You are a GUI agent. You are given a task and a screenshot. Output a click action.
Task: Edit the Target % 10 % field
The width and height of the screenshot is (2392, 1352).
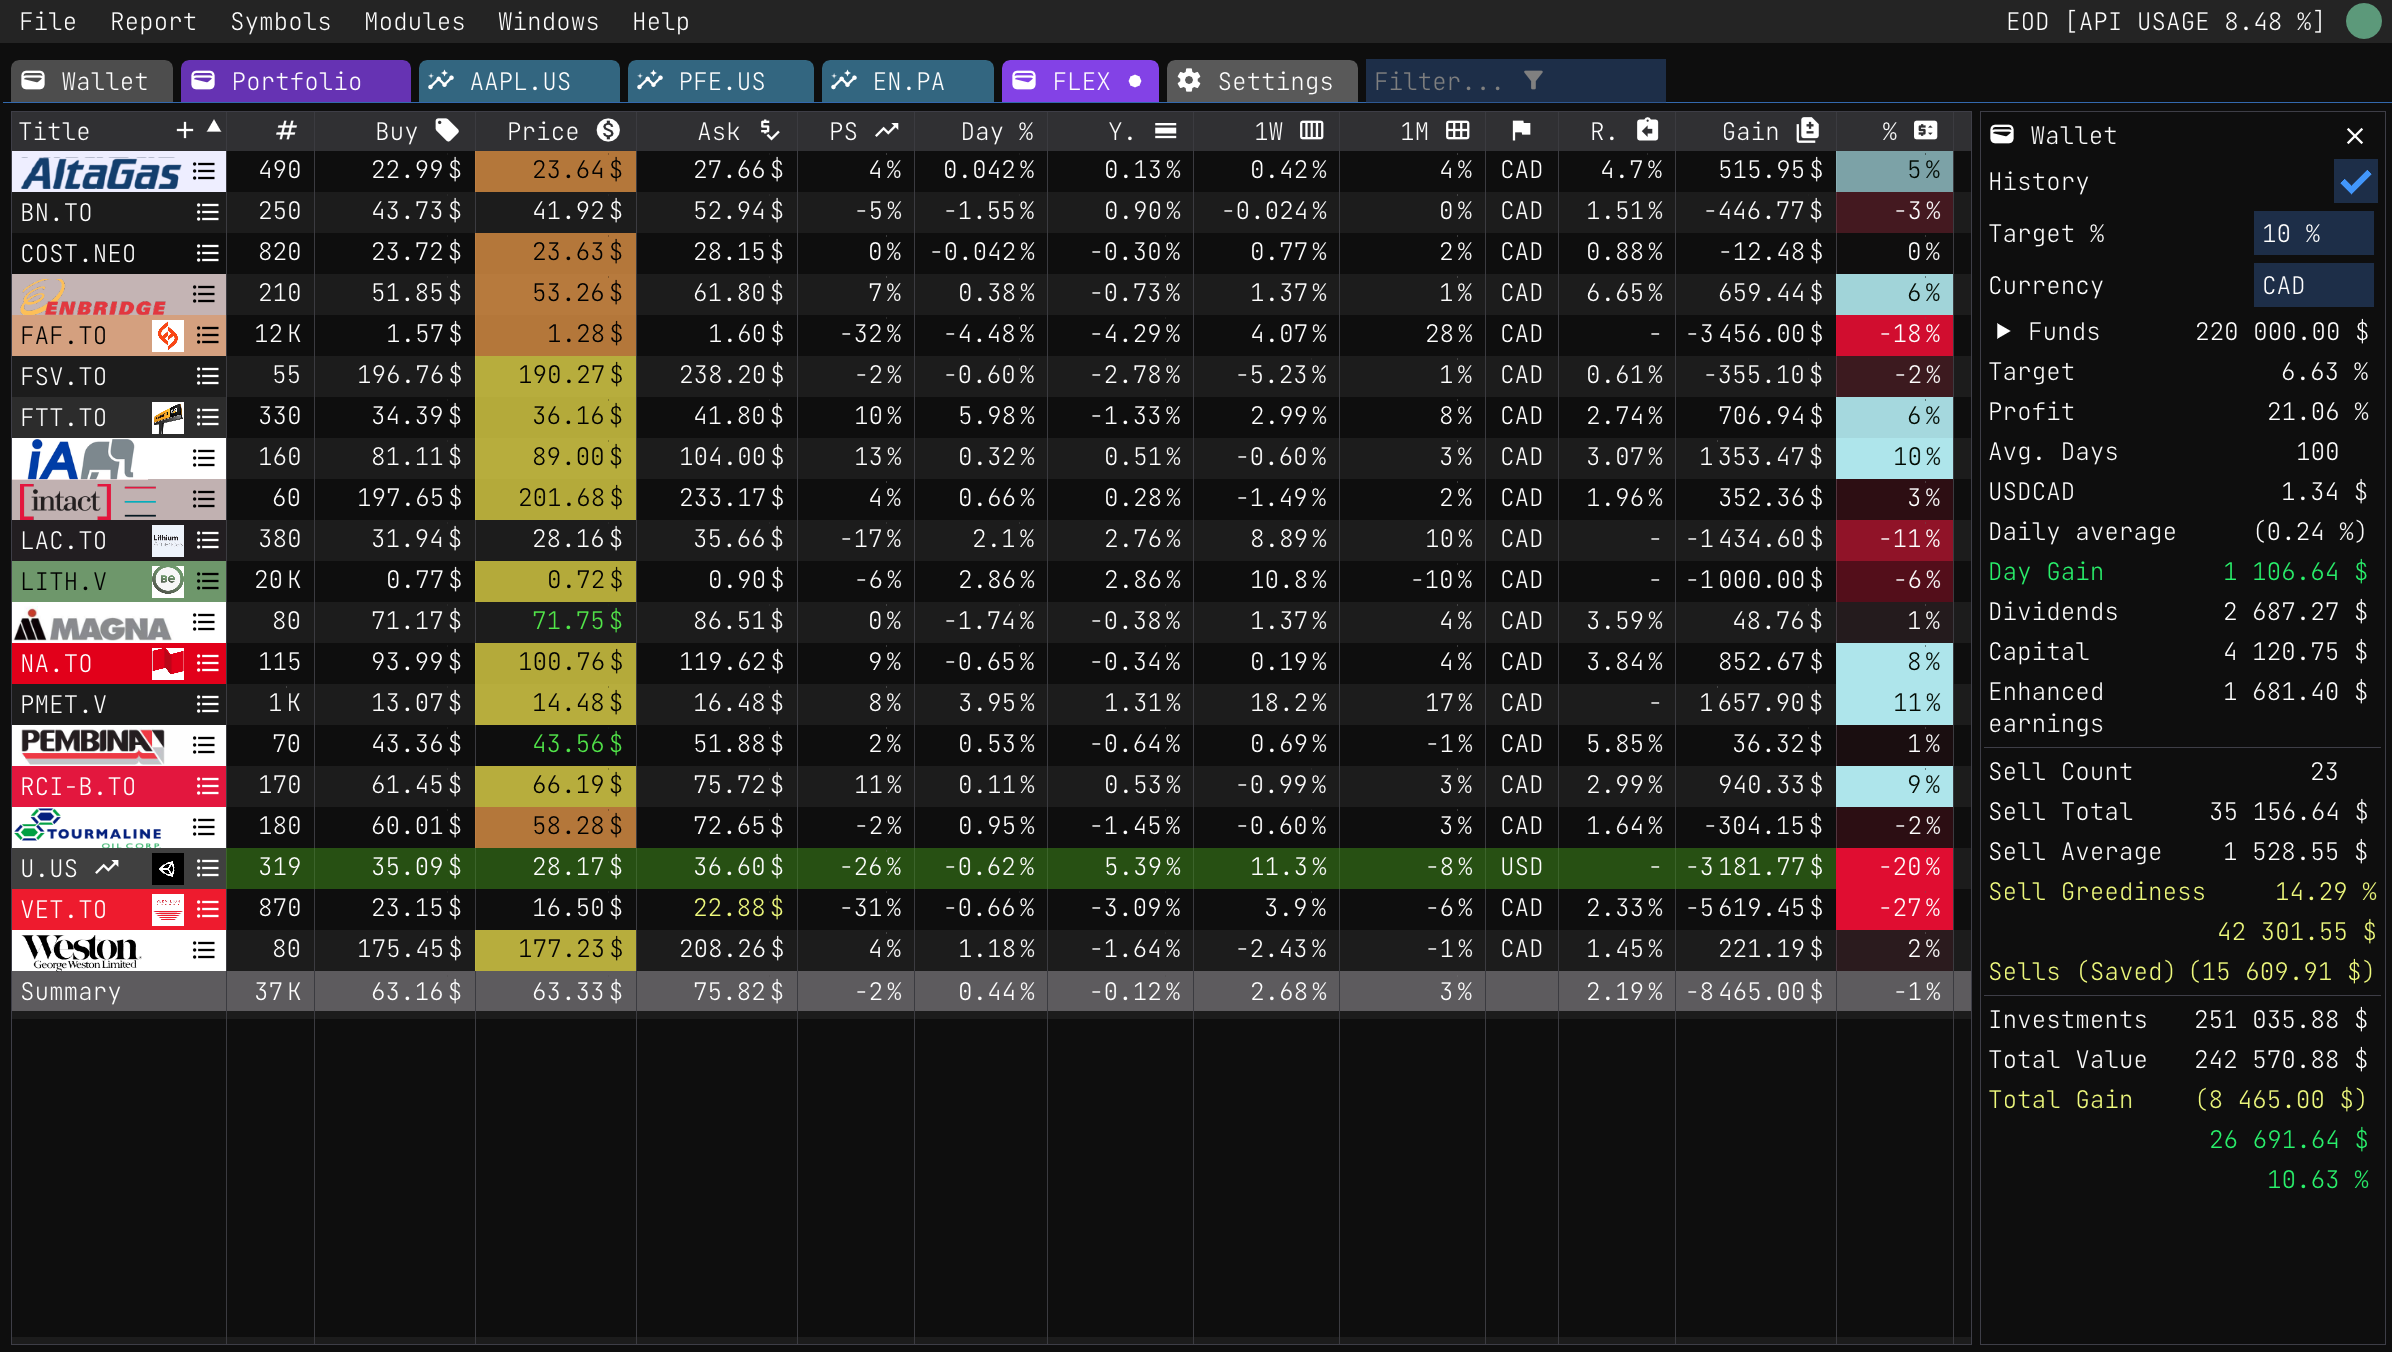coord(2313,234)
